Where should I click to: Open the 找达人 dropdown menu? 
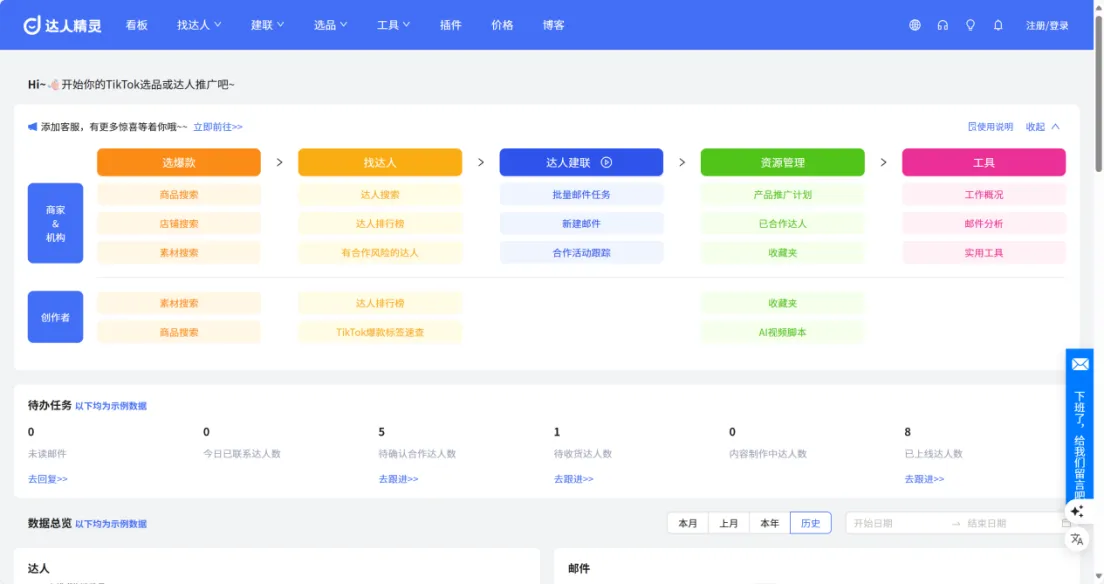(197, 25)
